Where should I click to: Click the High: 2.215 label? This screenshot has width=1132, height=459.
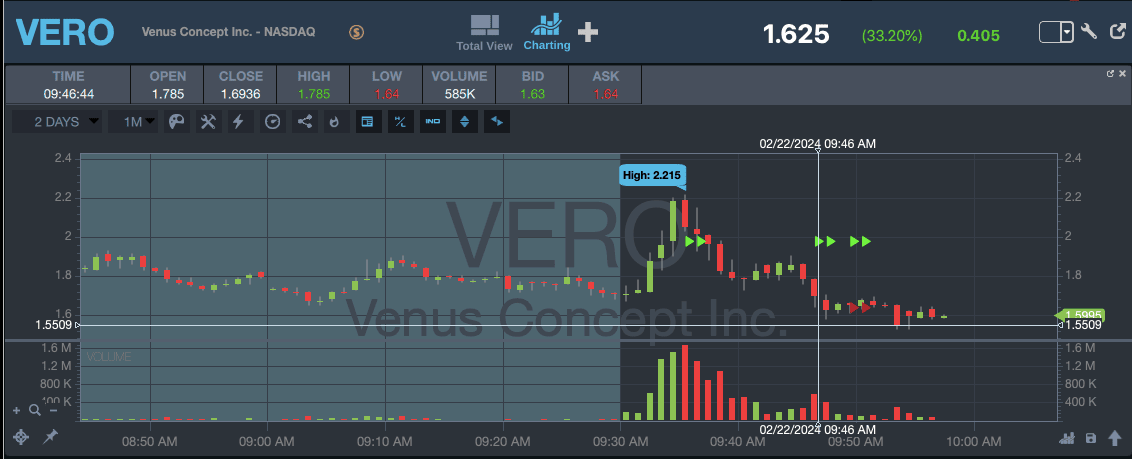pyautogui.click(x=652, y=175)
